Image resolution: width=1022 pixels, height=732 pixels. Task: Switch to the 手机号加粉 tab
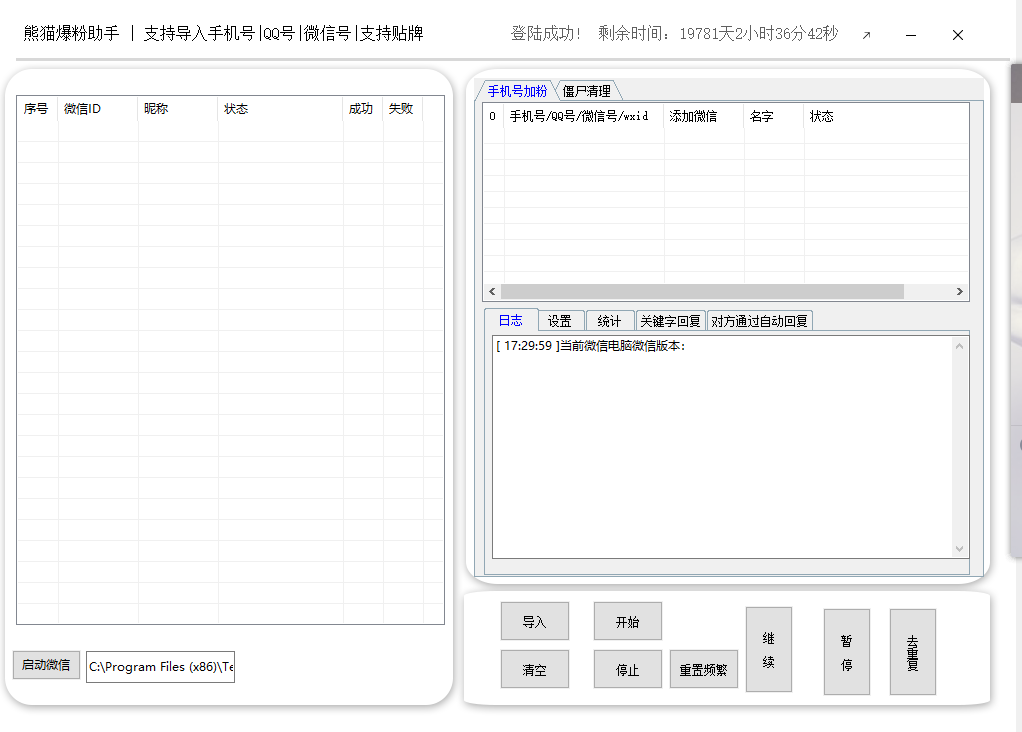pyautogui.click(x=517, y=91)
